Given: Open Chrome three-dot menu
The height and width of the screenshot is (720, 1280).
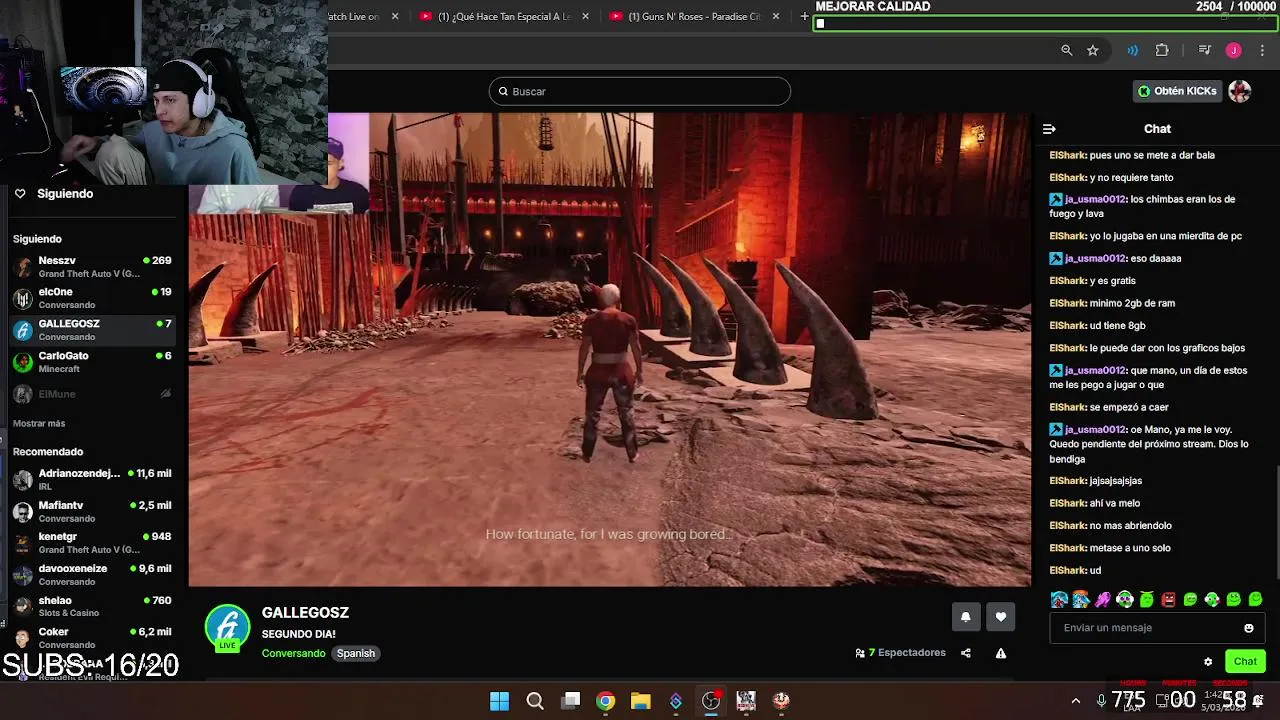Looking at the screenshot, I should (1262, 50).
